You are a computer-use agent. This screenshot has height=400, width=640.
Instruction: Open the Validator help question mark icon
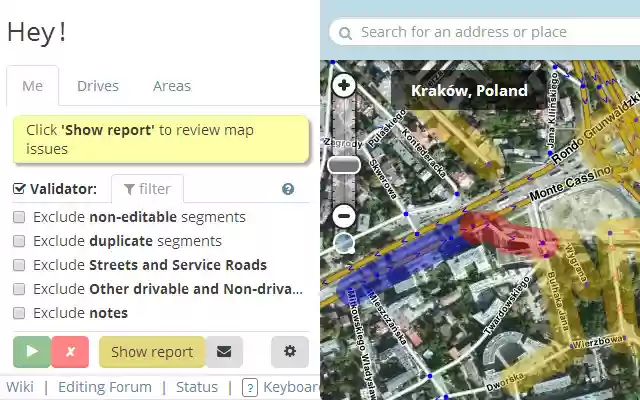point(288,189)
